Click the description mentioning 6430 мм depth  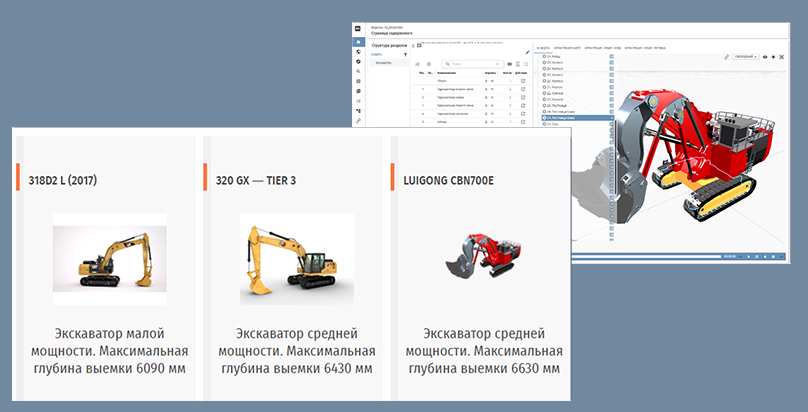(x=297, y=351)
